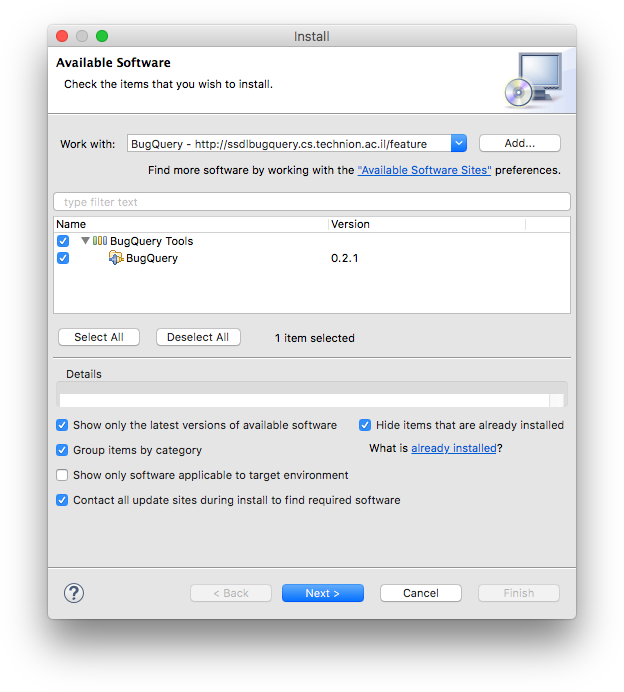Collapse the BugQuery Tools tree node

(86, 241)
